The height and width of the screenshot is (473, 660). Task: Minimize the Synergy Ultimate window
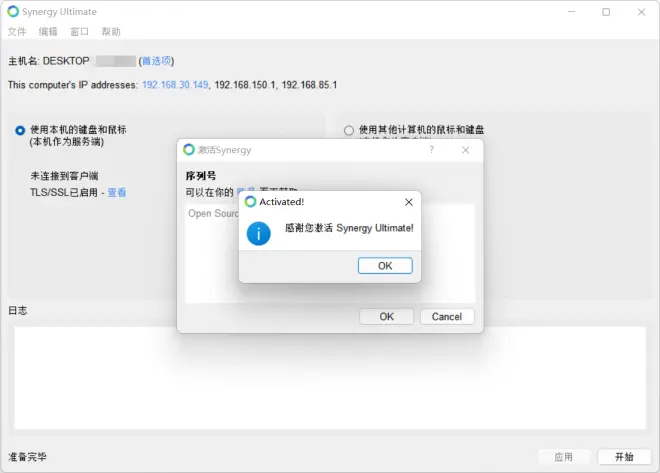click(x=571, y=12)
